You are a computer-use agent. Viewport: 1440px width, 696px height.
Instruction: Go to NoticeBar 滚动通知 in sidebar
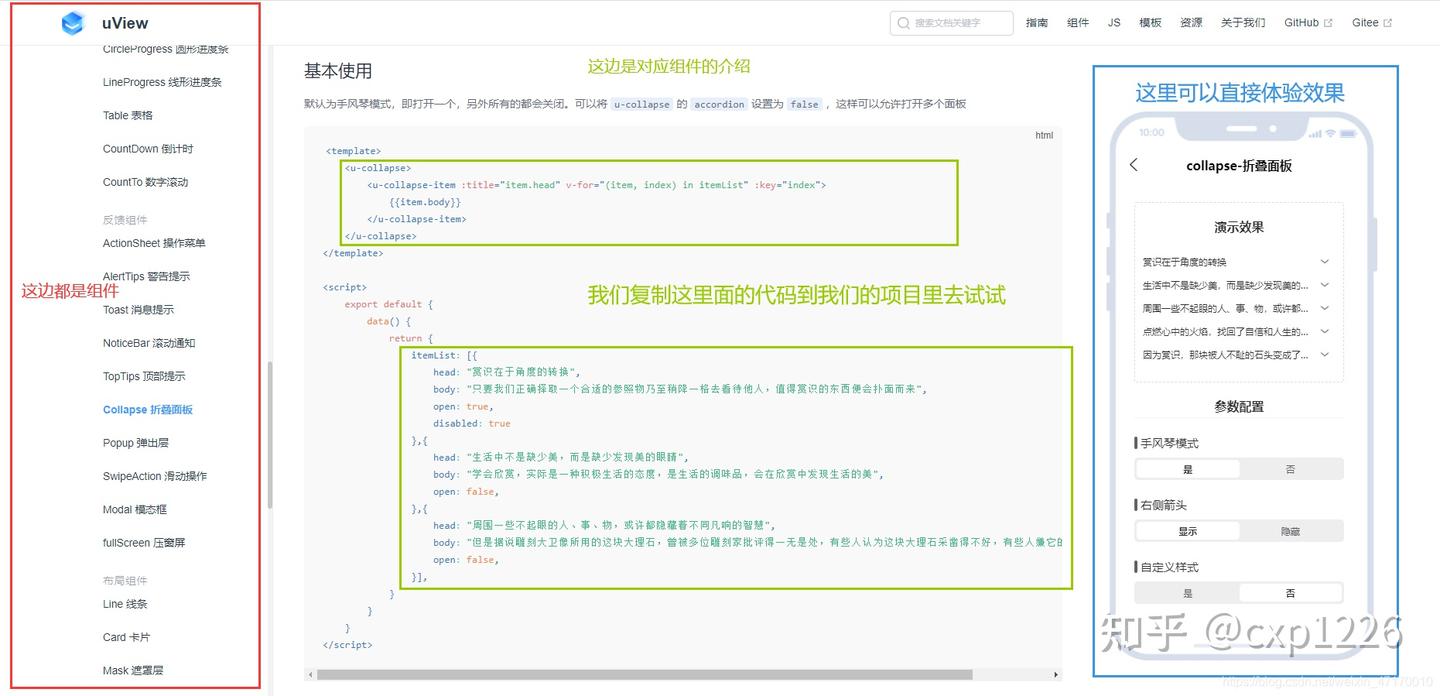coord(149,343)
